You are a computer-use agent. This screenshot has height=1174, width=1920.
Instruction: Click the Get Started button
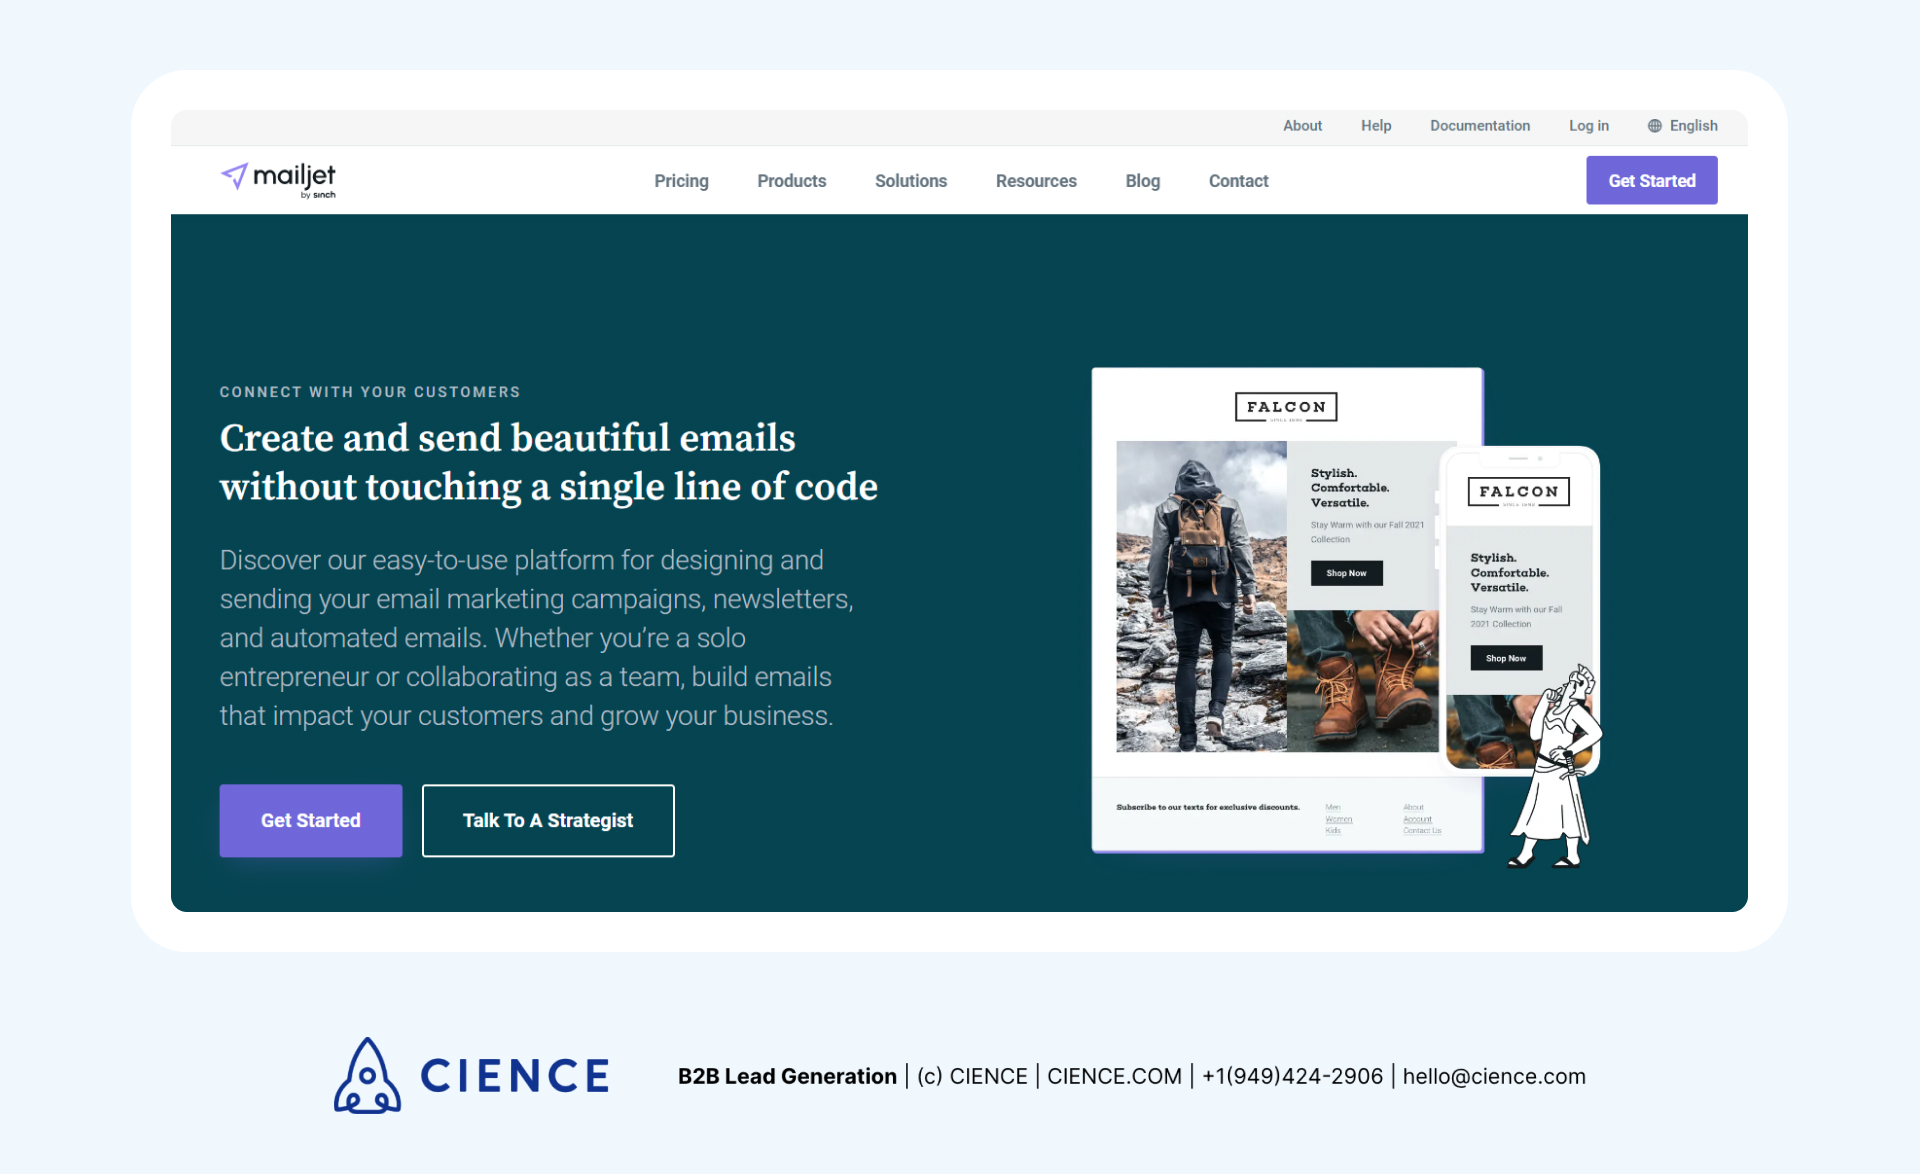coord(1654,180)
